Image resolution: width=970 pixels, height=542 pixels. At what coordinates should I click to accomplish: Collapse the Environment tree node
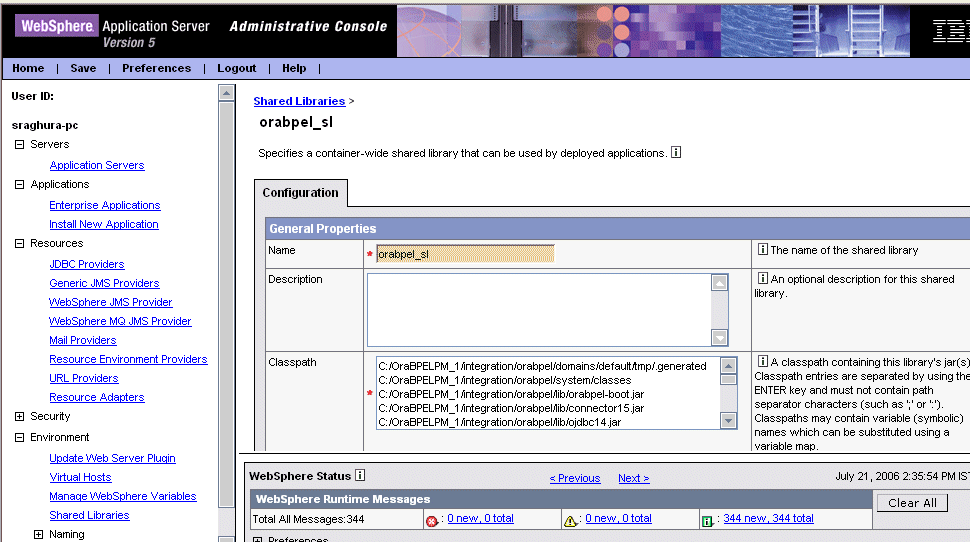tap(19, 437)
